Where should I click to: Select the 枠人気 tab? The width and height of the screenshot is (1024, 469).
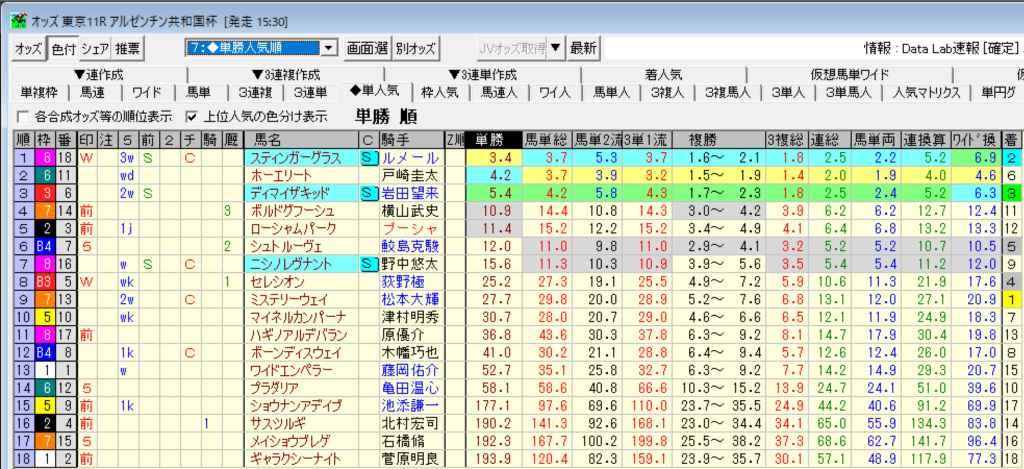[439, 92]
